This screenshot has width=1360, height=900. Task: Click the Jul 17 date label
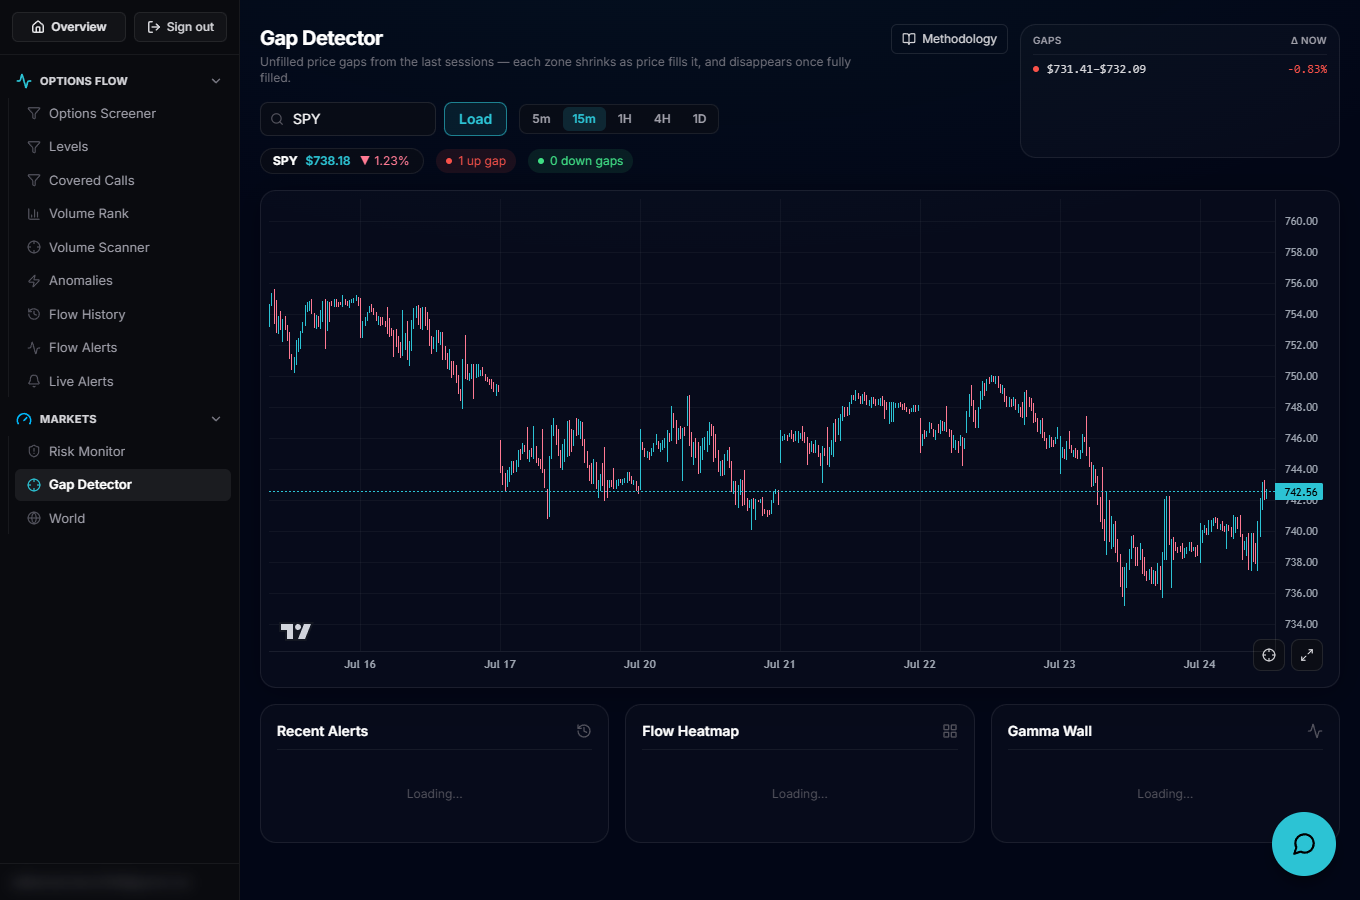500,664
